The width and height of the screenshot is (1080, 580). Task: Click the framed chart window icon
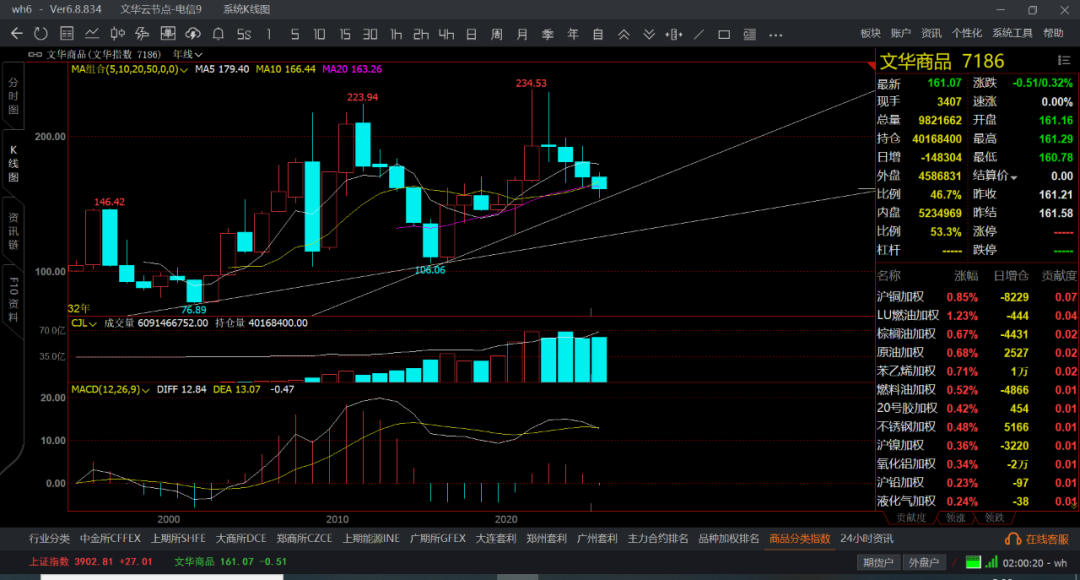(168, 34)
